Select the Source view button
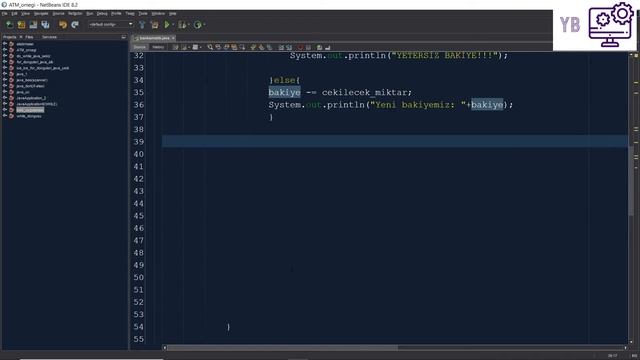 tap(140, 47)
